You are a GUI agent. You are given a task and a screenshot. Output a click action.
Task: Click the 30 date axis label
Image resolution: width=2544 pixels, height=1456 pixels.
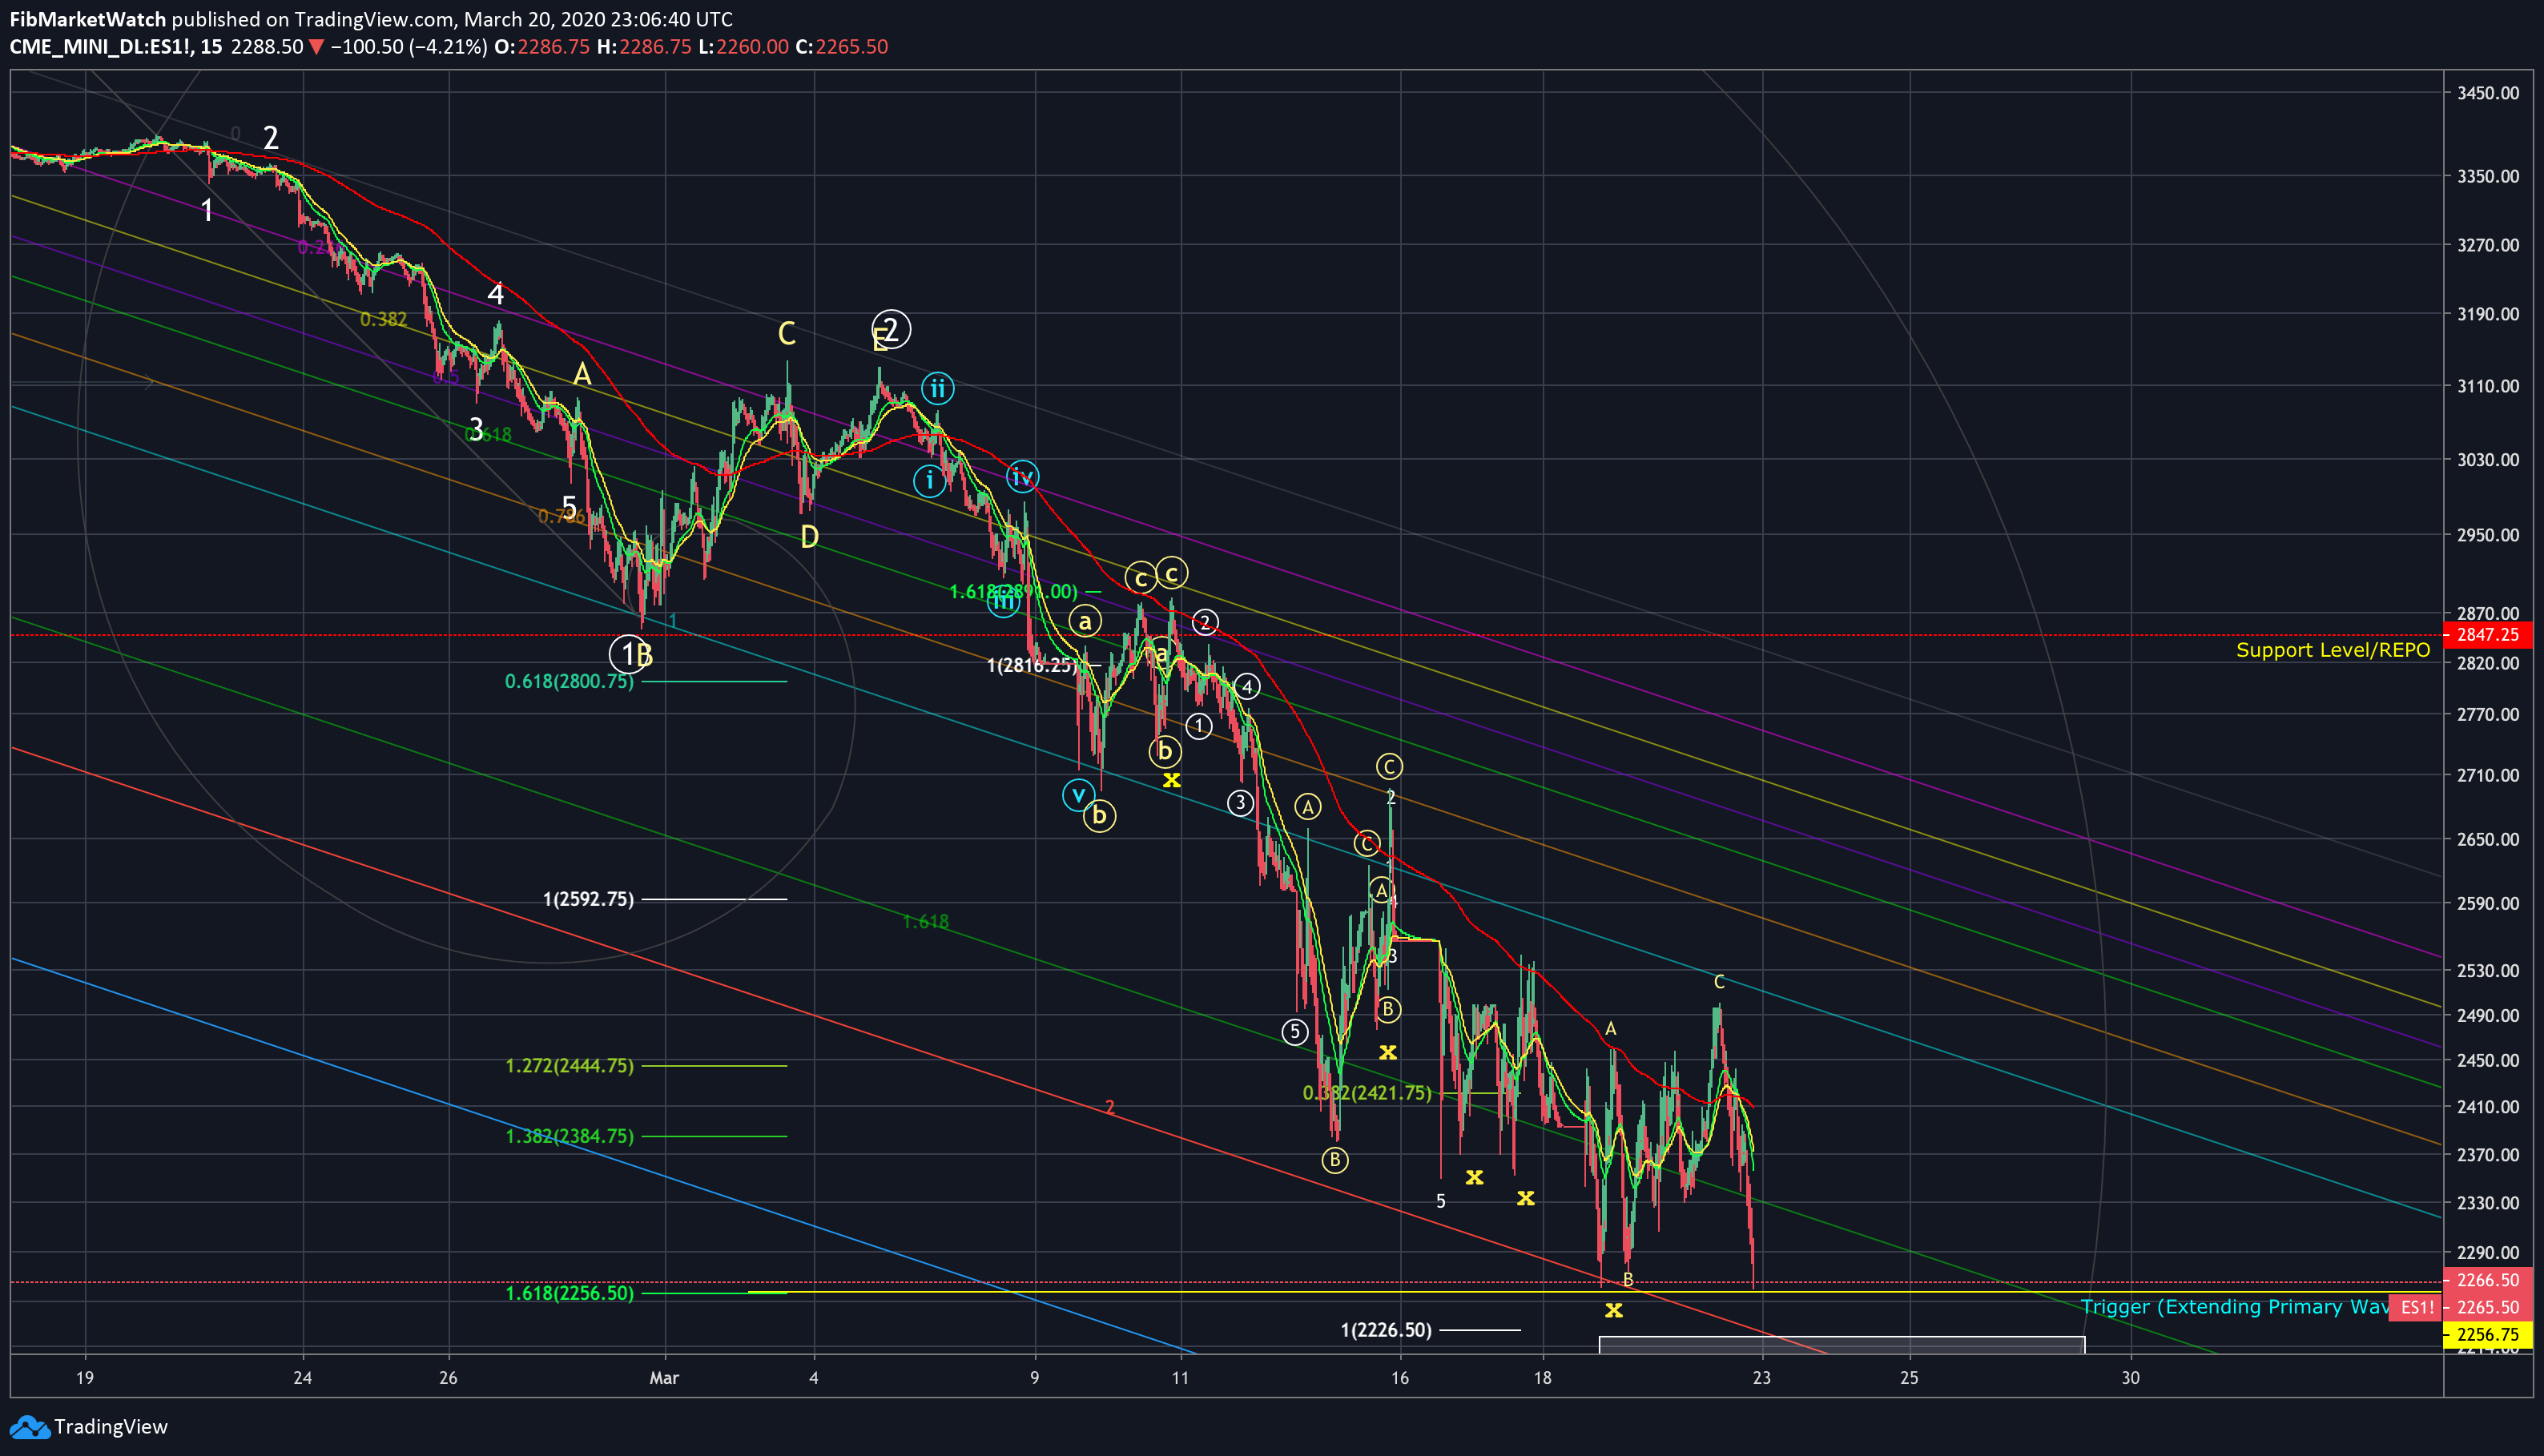tap(2131, 1378)
